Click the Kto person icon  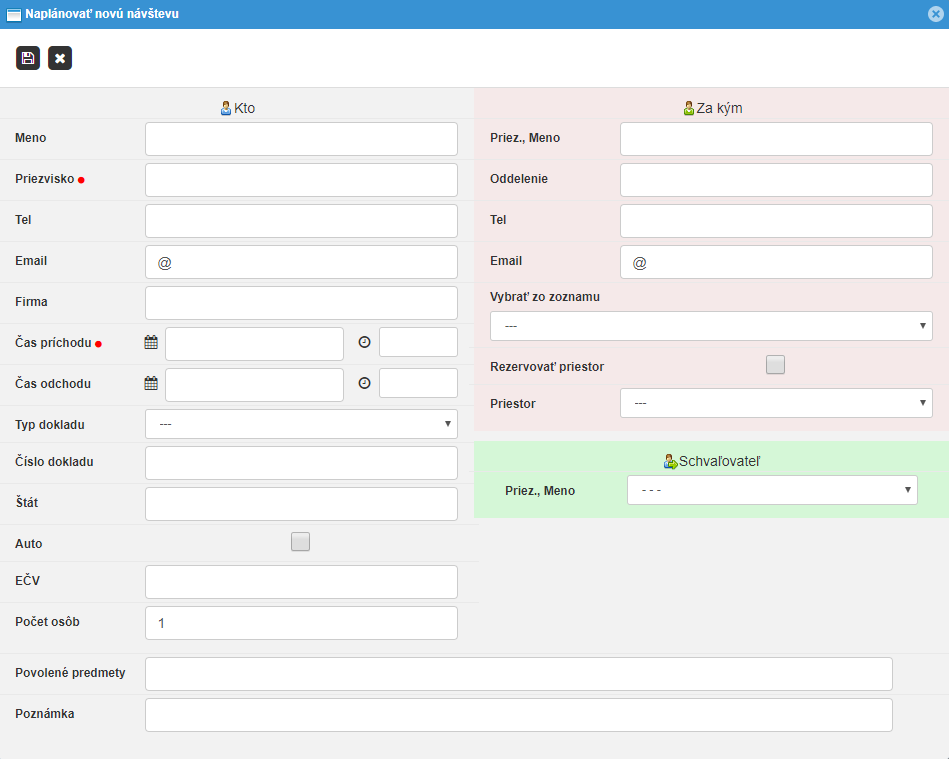[226, 108]
